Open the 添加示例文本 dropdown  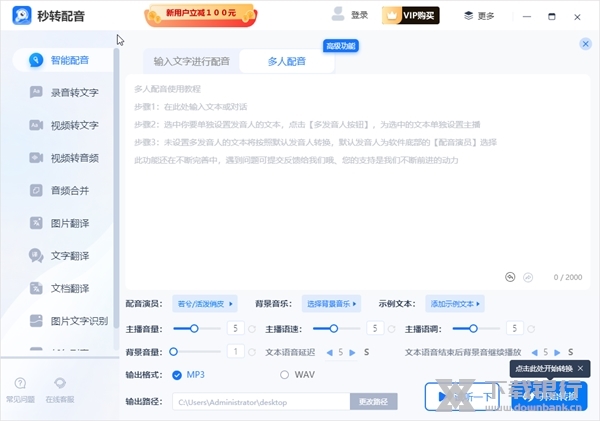455,304
